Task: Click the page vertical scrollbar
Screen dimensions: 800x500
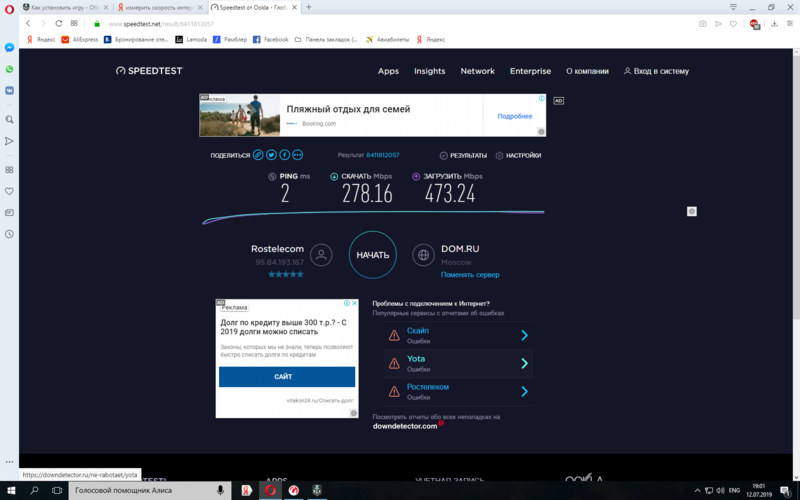Action: 796,189
